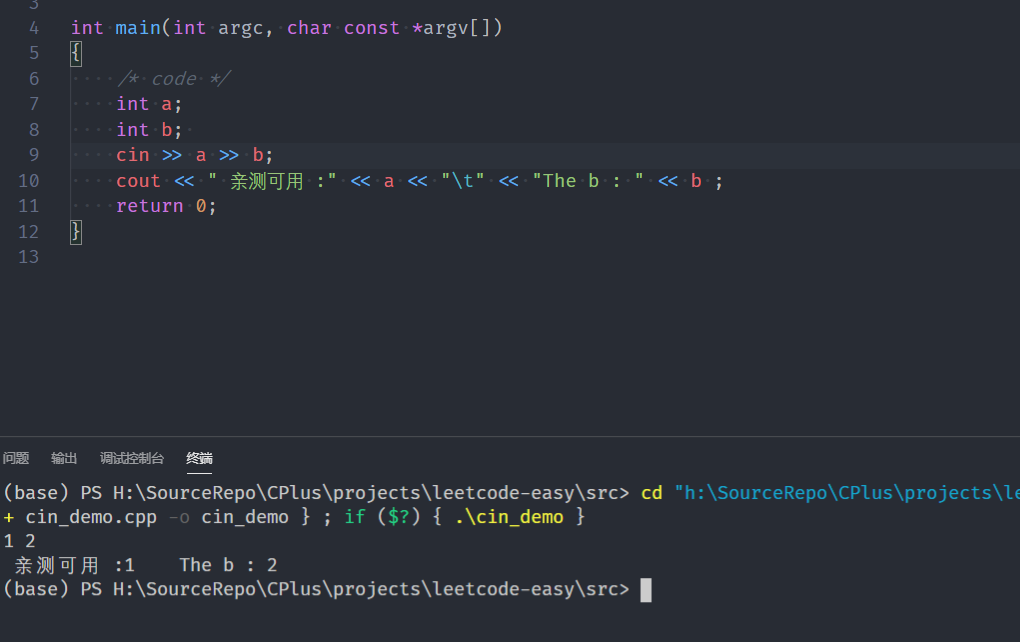This screenshot has height=642, width=1020.
Task: Click the 'char' keyword on line 4
Action: click(309, 28)
